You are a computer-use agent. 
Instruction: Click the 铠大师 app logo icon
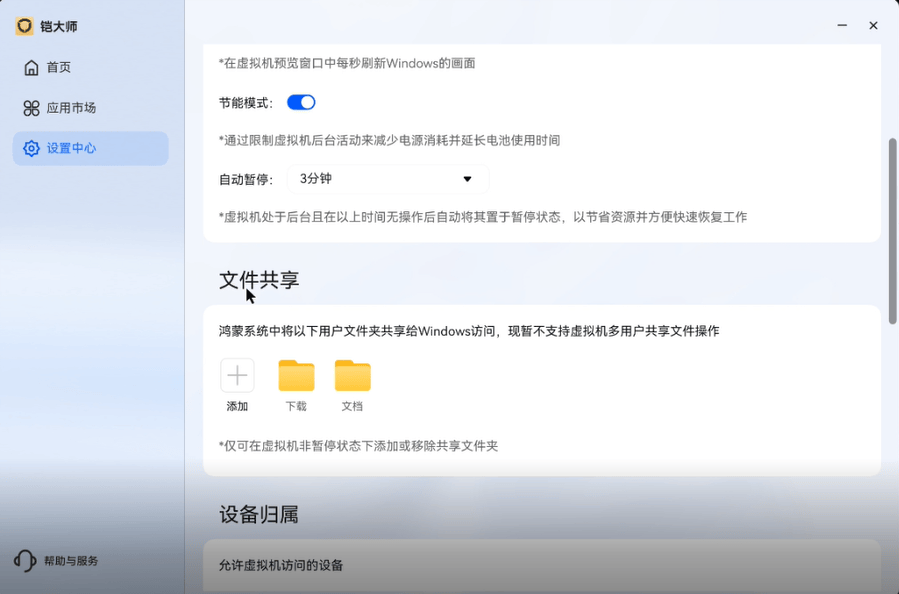(x=24, y=26)
